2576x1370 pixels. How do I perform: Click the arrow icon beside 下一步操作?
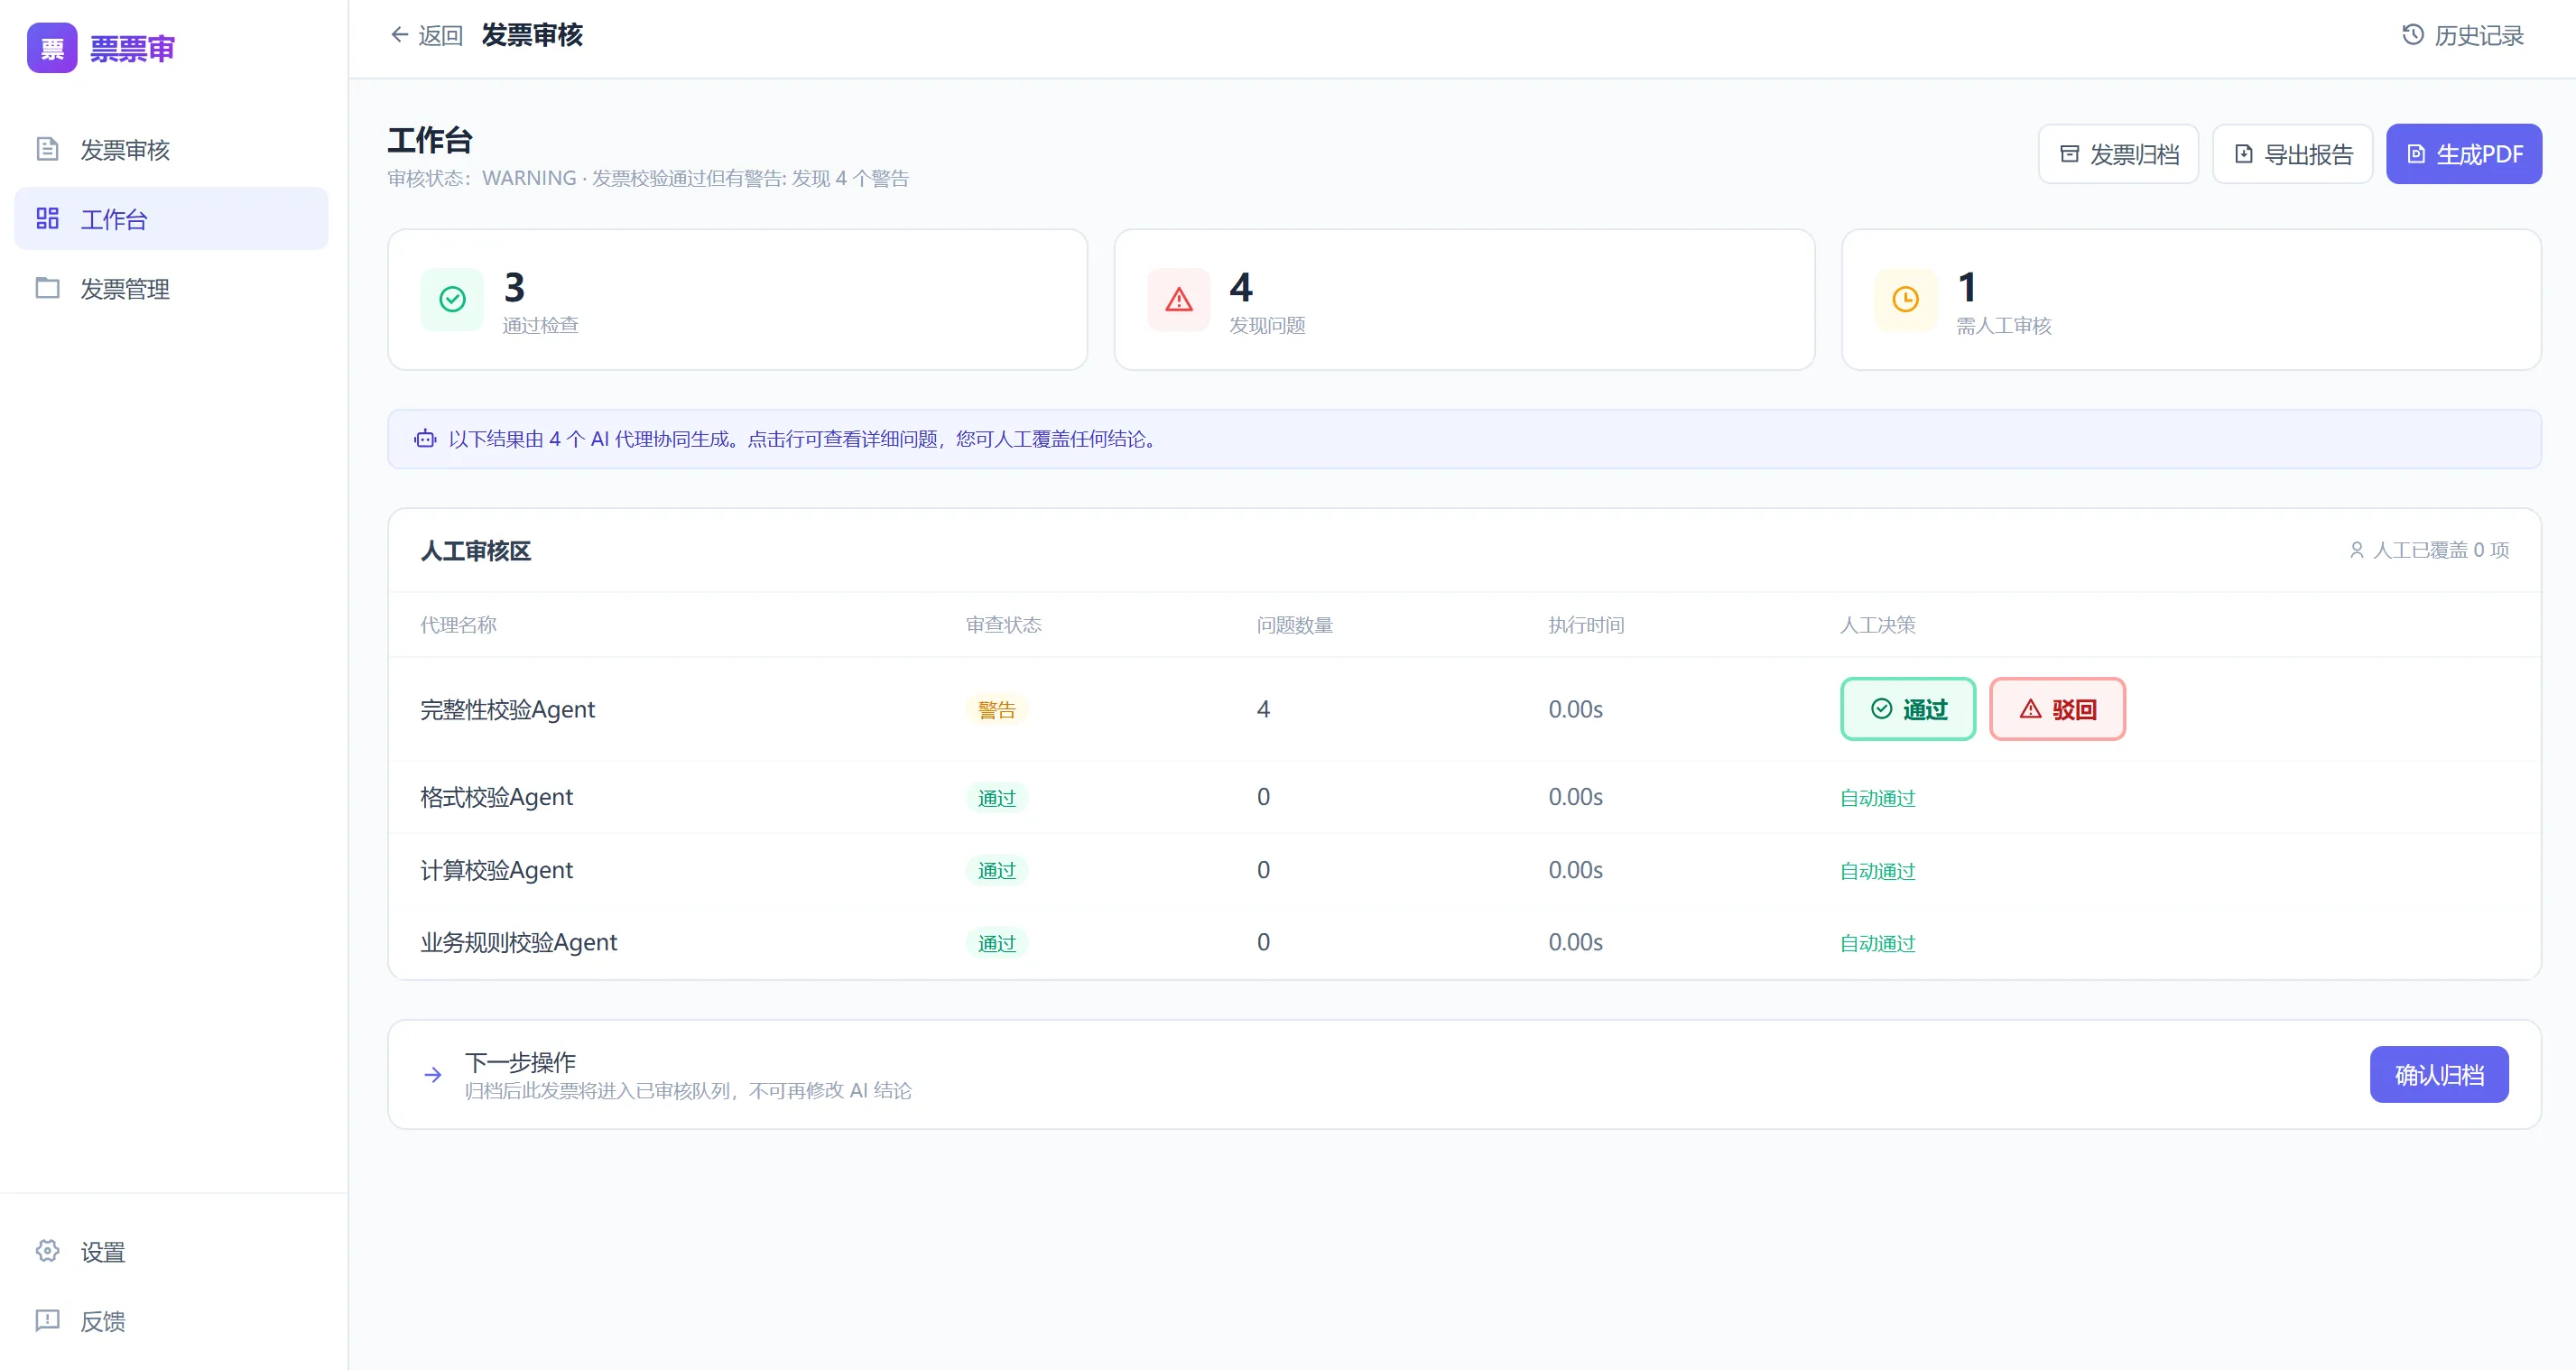pos(433,1075)
